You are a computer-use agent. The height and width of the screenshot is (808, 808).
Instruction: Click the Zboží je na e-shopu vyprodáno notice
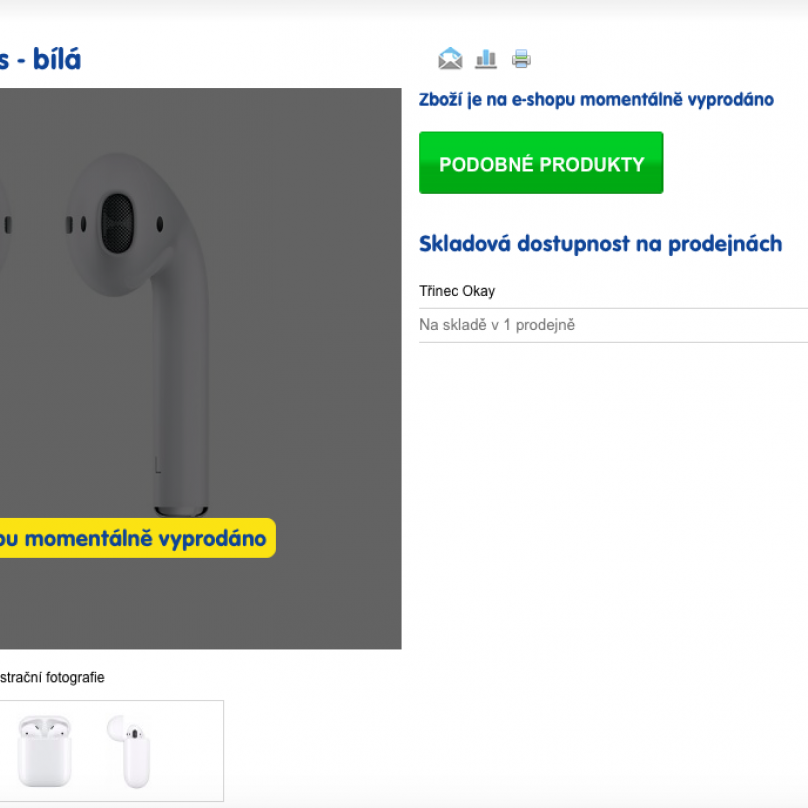(x=596, y=99)
